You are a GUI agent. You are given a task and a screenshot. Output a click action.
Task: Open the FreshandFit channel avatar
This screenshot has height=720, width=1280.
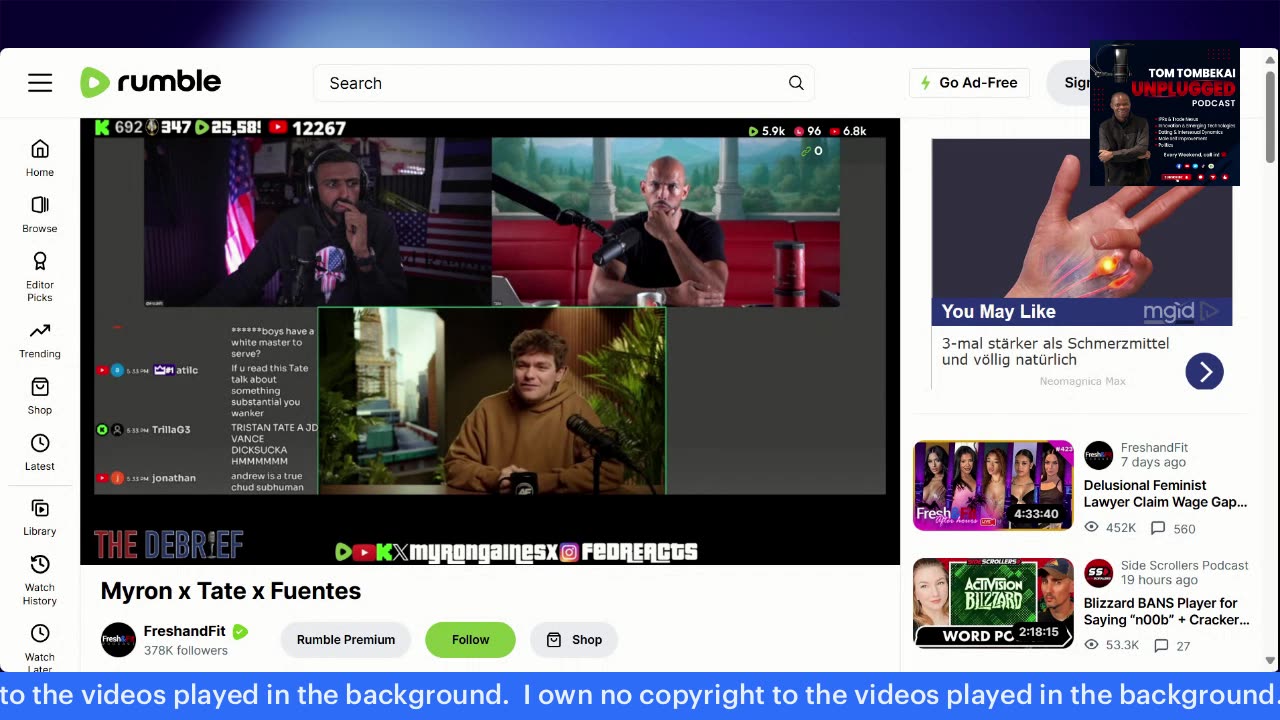pyautogui.click(x=118, y=640)
